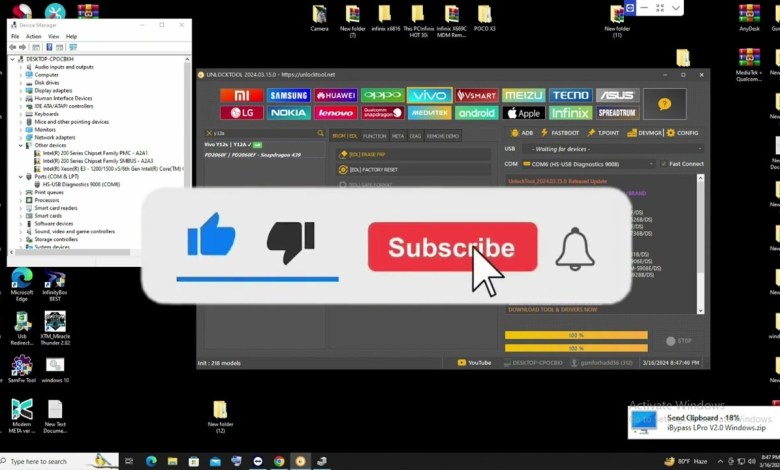Select the Xiaomi MI brand tile

click(241, 95)
